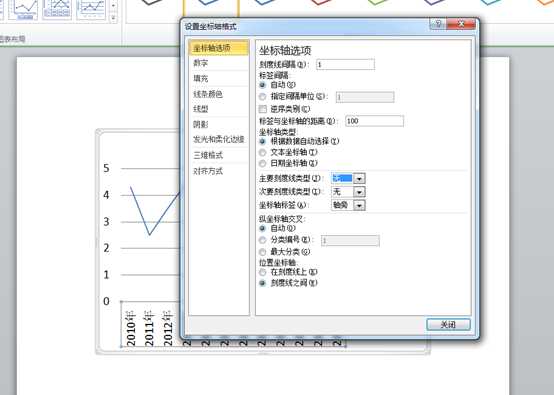
Task: Click the value axis label 3
Action: point(106,222)
